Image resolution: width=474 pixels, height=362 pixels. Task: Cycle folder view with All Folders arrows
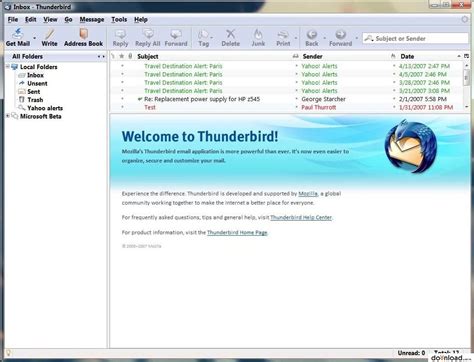101,57
